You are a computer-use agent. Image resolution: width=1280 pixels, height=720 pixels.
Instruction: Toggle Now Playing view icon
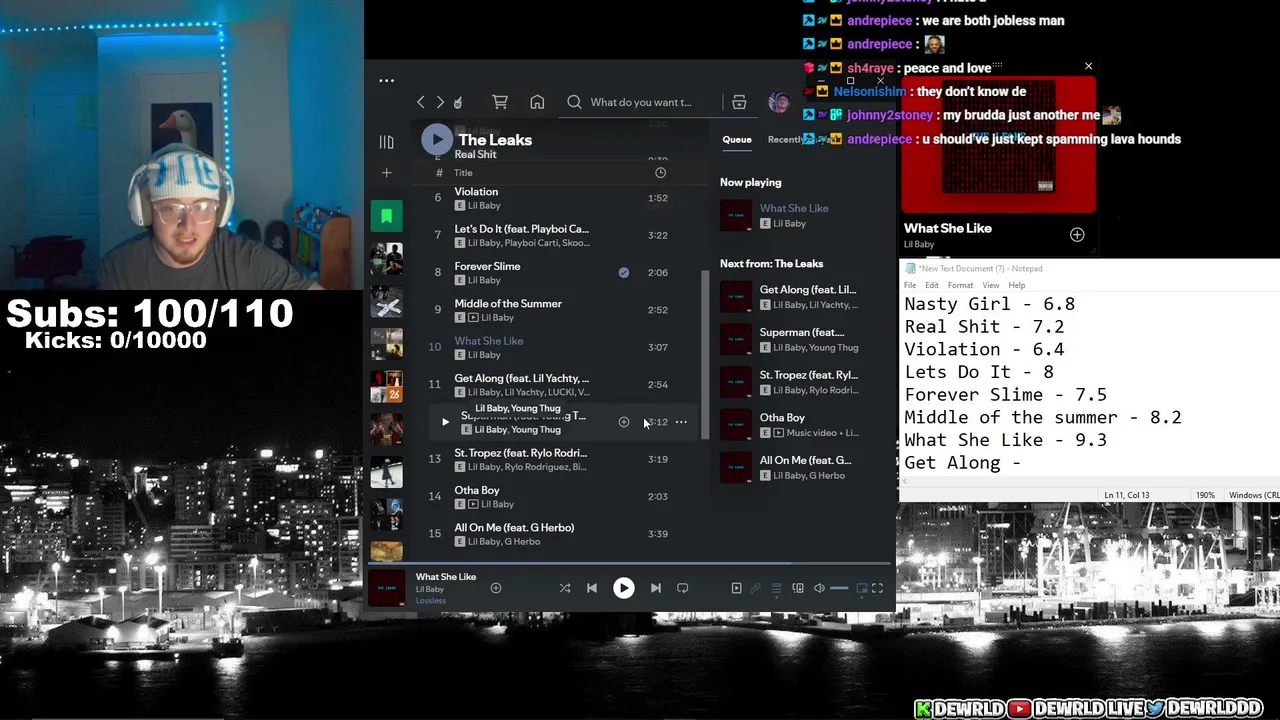[736, 588]
